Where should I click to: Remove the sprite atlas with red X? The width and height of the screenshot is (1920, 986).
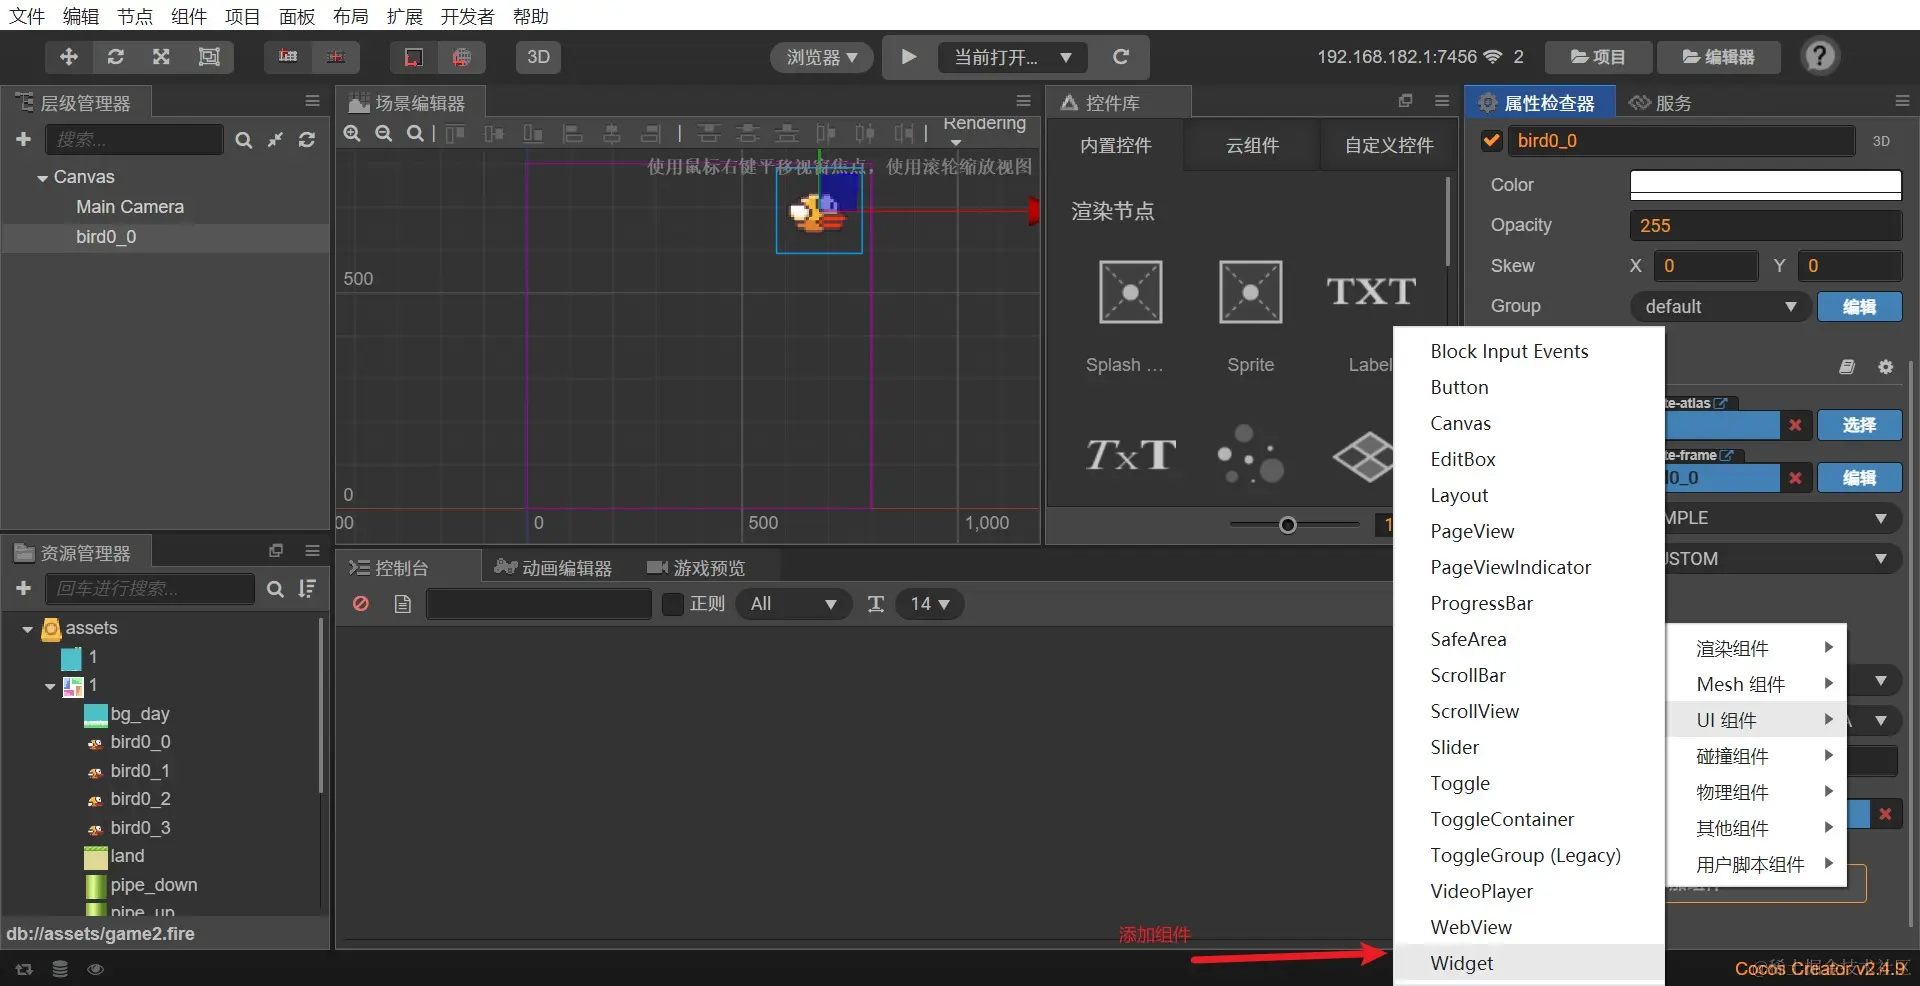(1795, 425)
